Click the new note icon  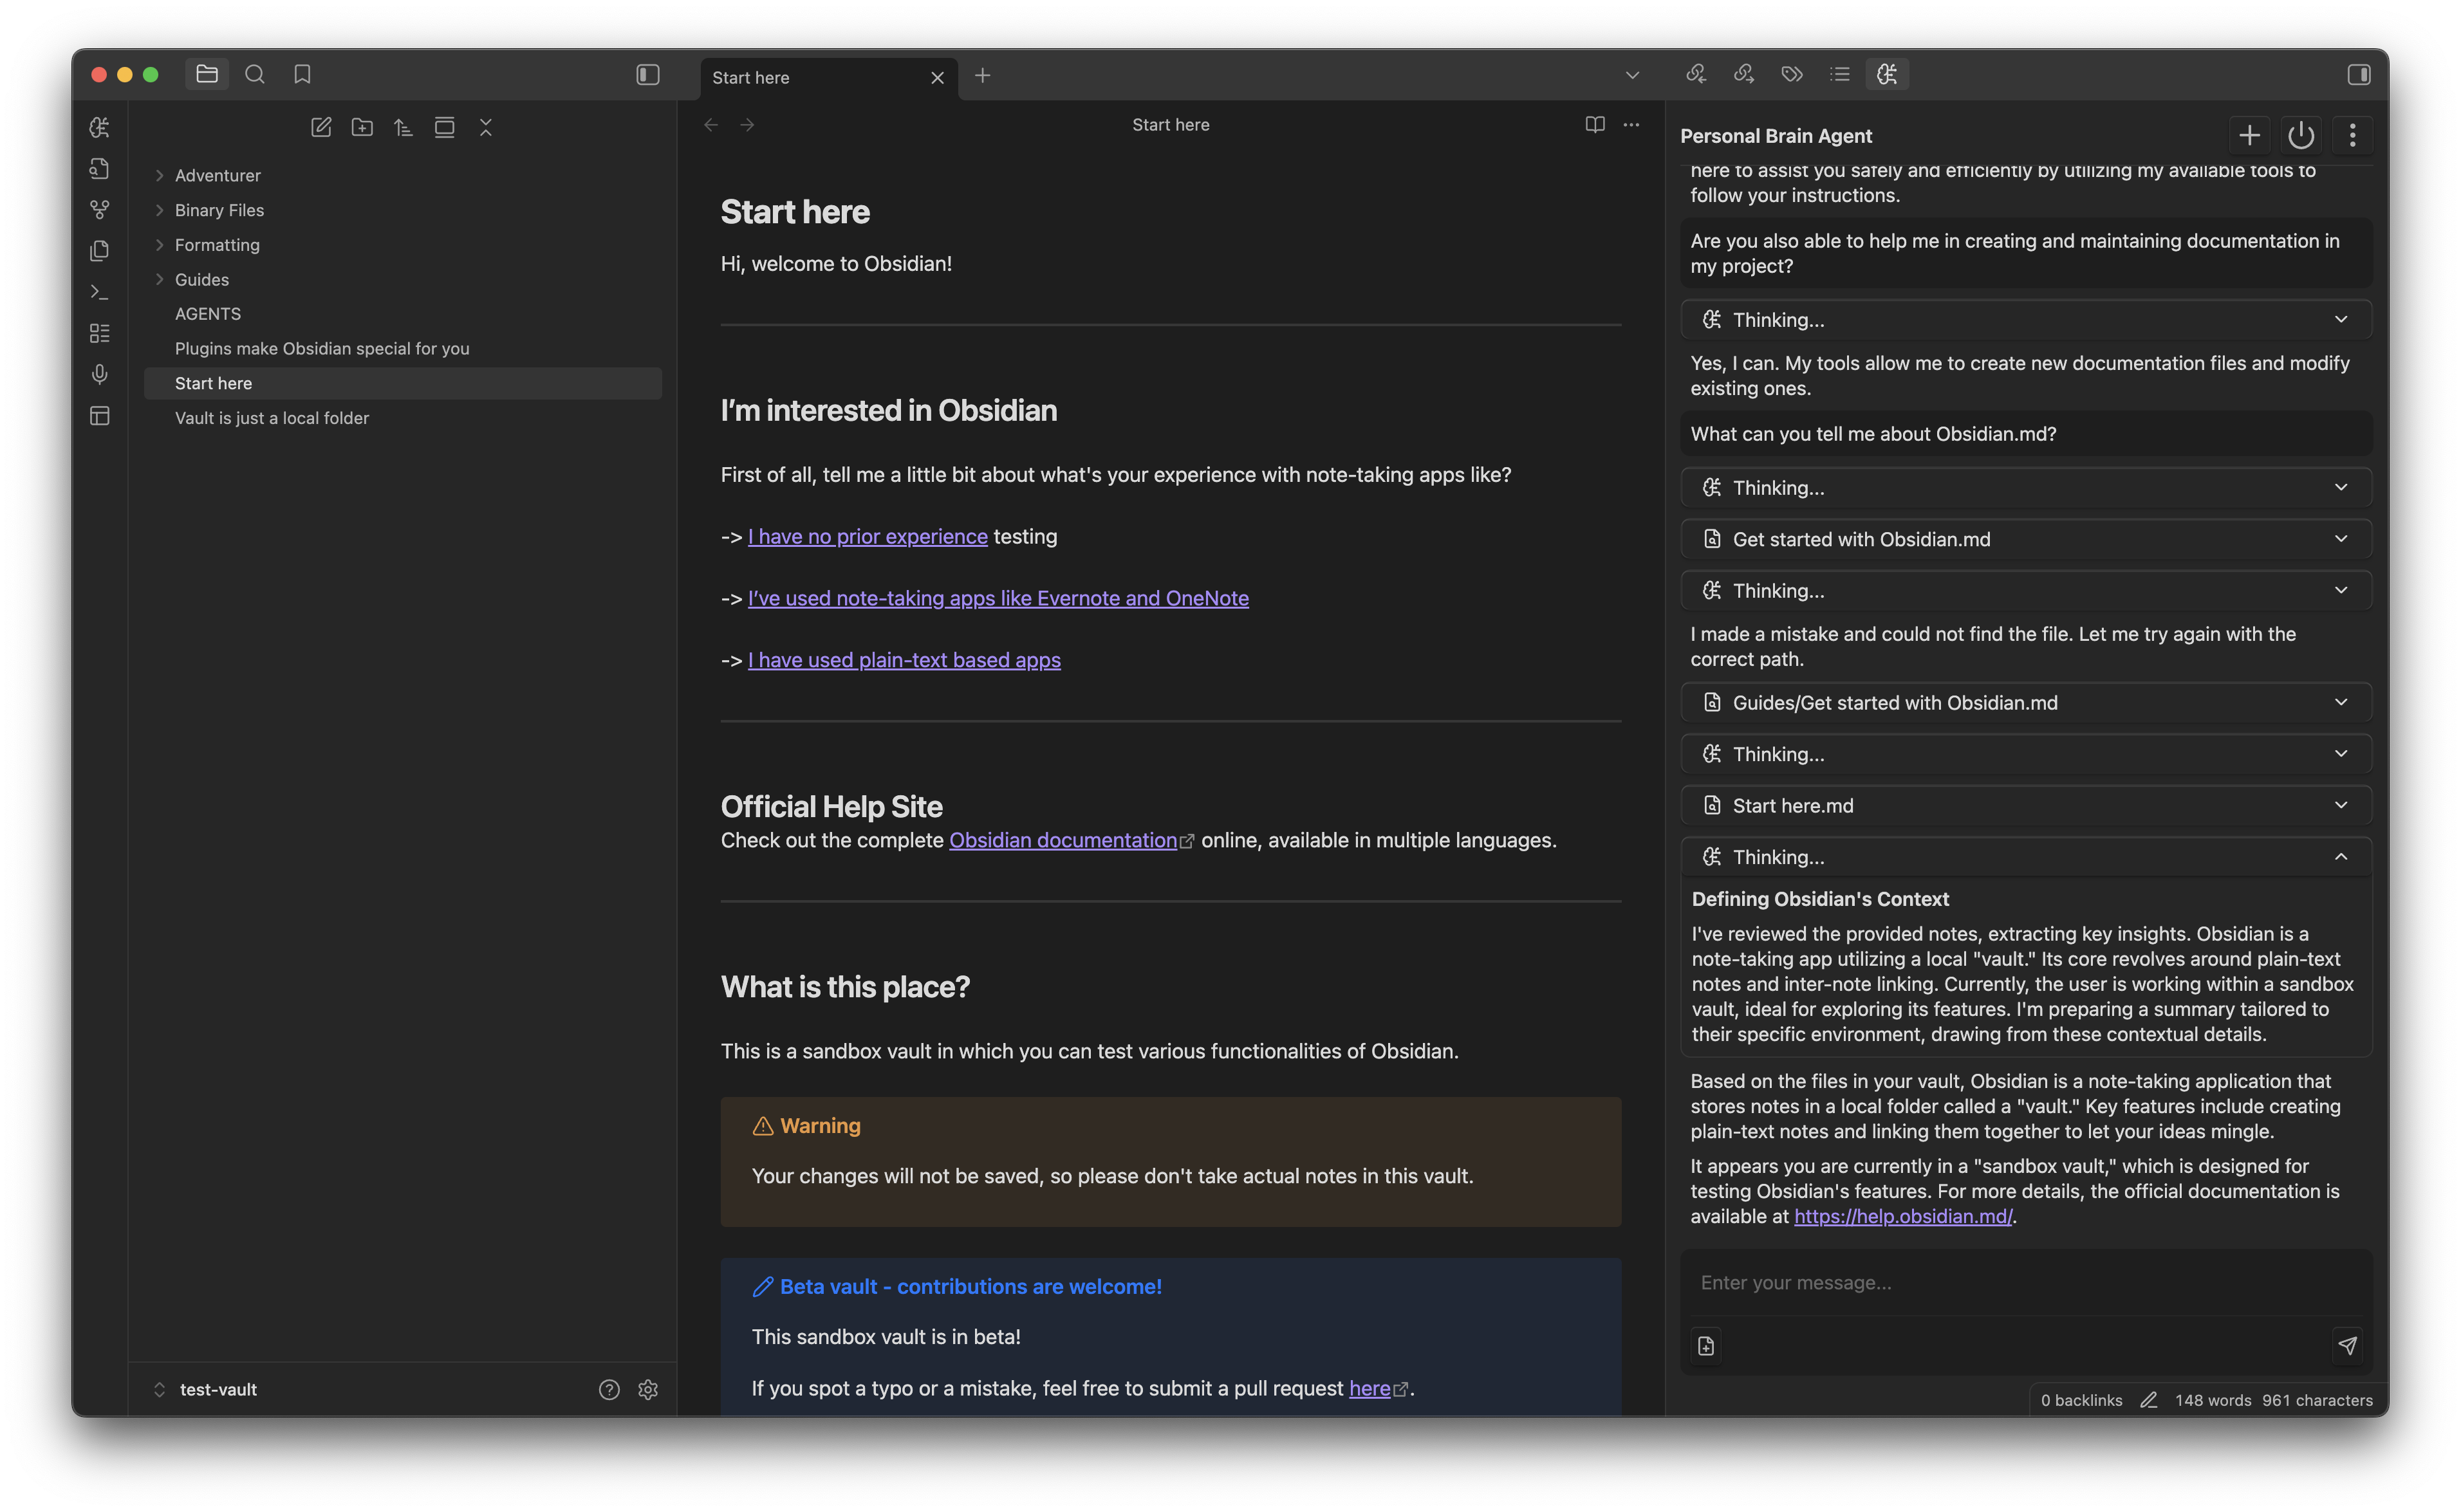321,127
